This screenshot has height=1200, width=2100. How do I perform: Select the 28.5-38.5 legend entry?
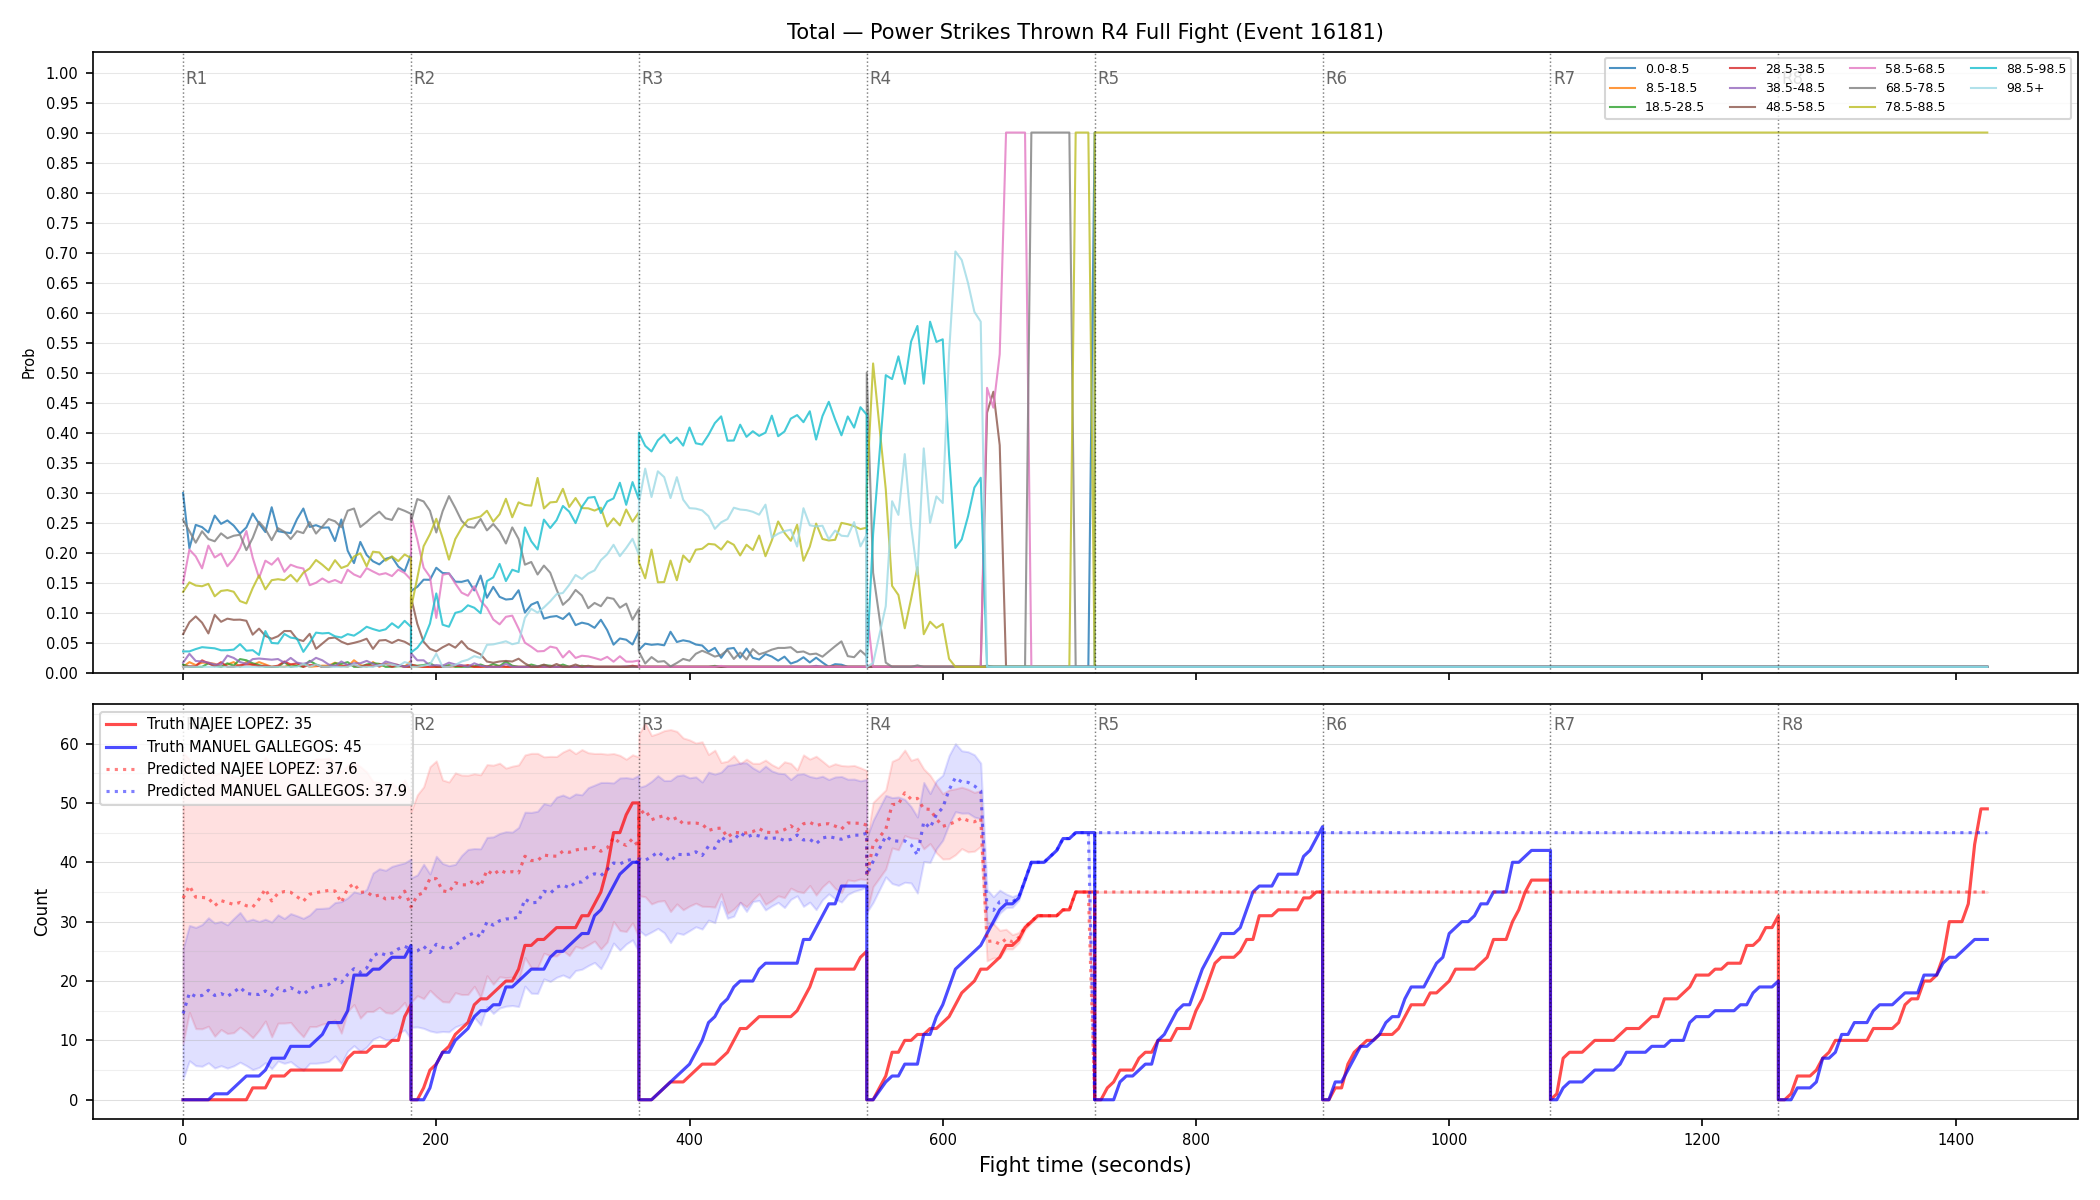pyautogui.click(x=1777, y=69)
